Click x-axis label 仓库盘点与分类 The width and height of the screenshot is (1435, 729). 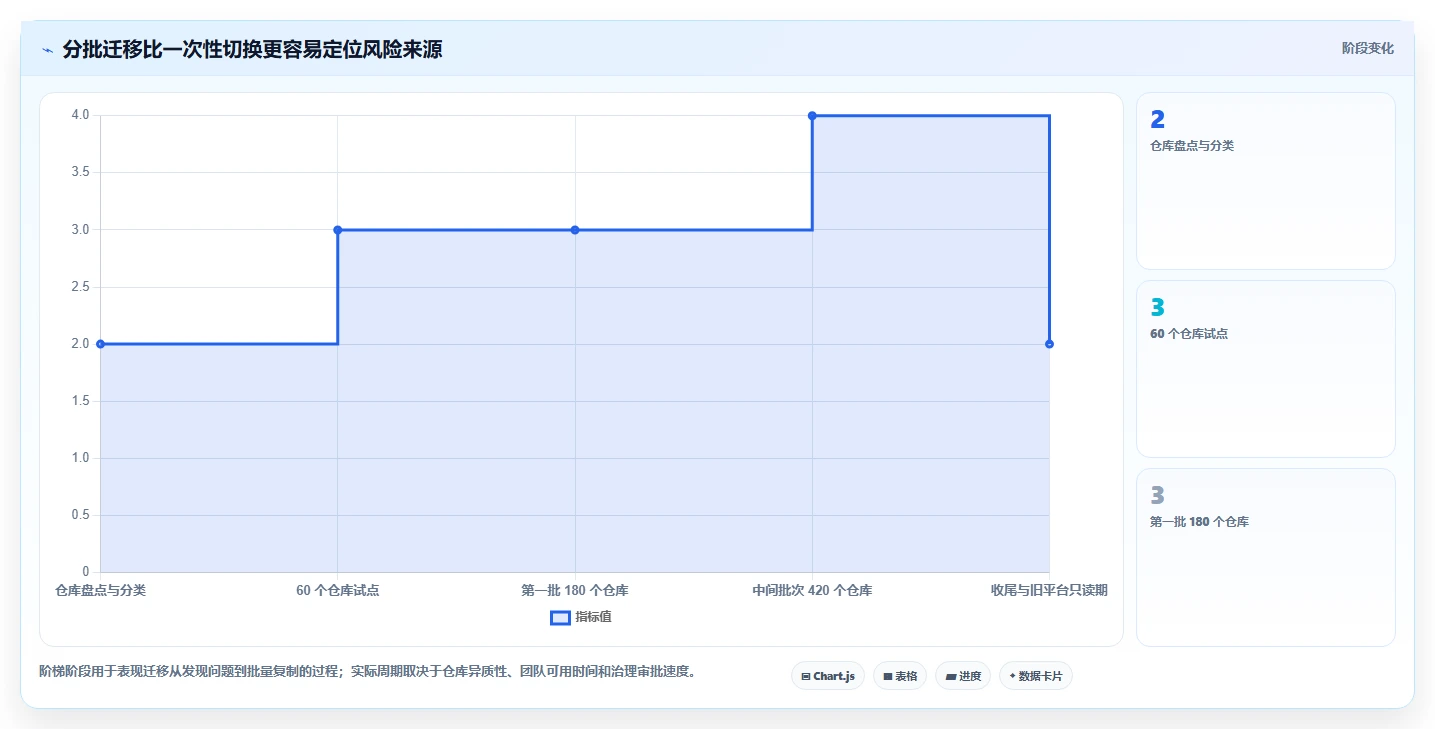click(100, 590)
